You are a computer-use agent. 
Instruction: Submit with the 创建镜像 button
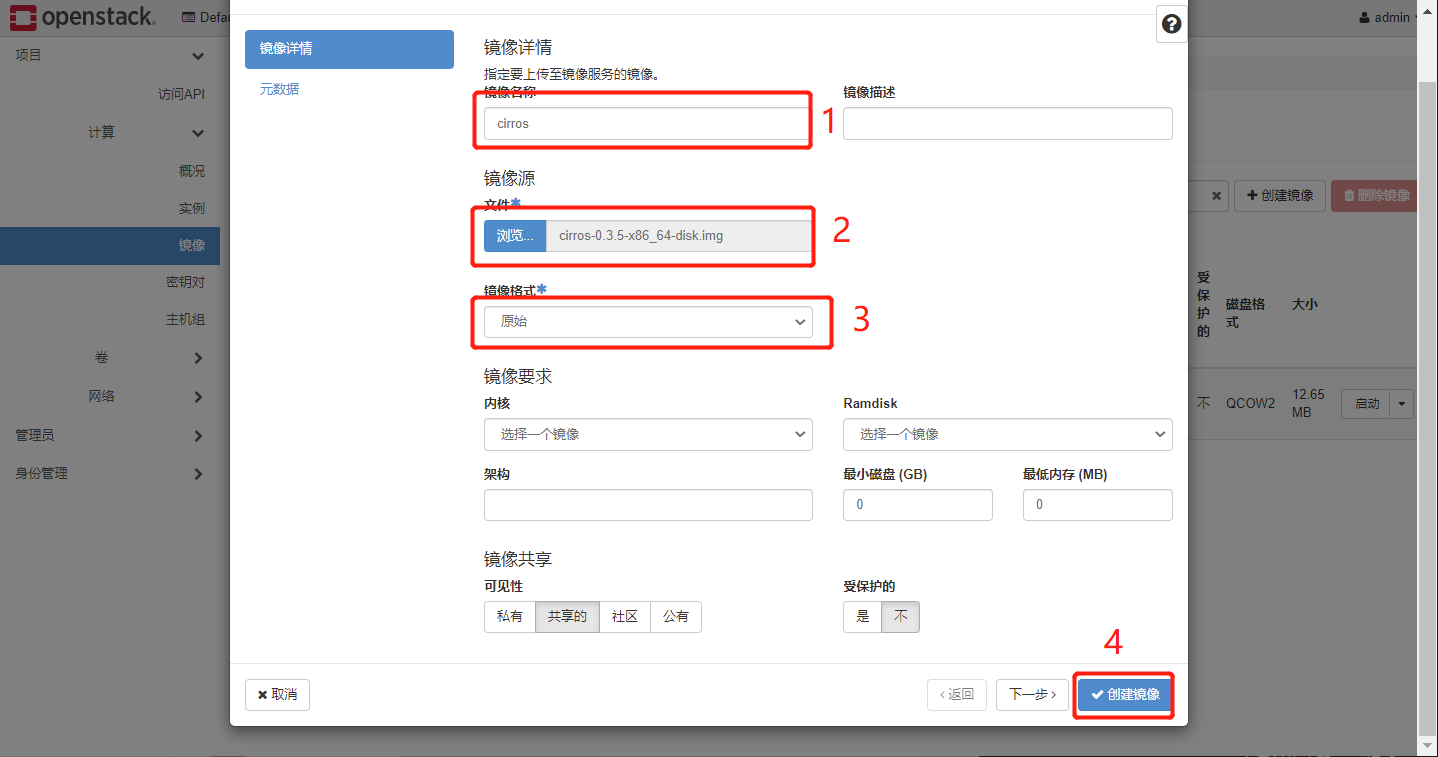1123,694
